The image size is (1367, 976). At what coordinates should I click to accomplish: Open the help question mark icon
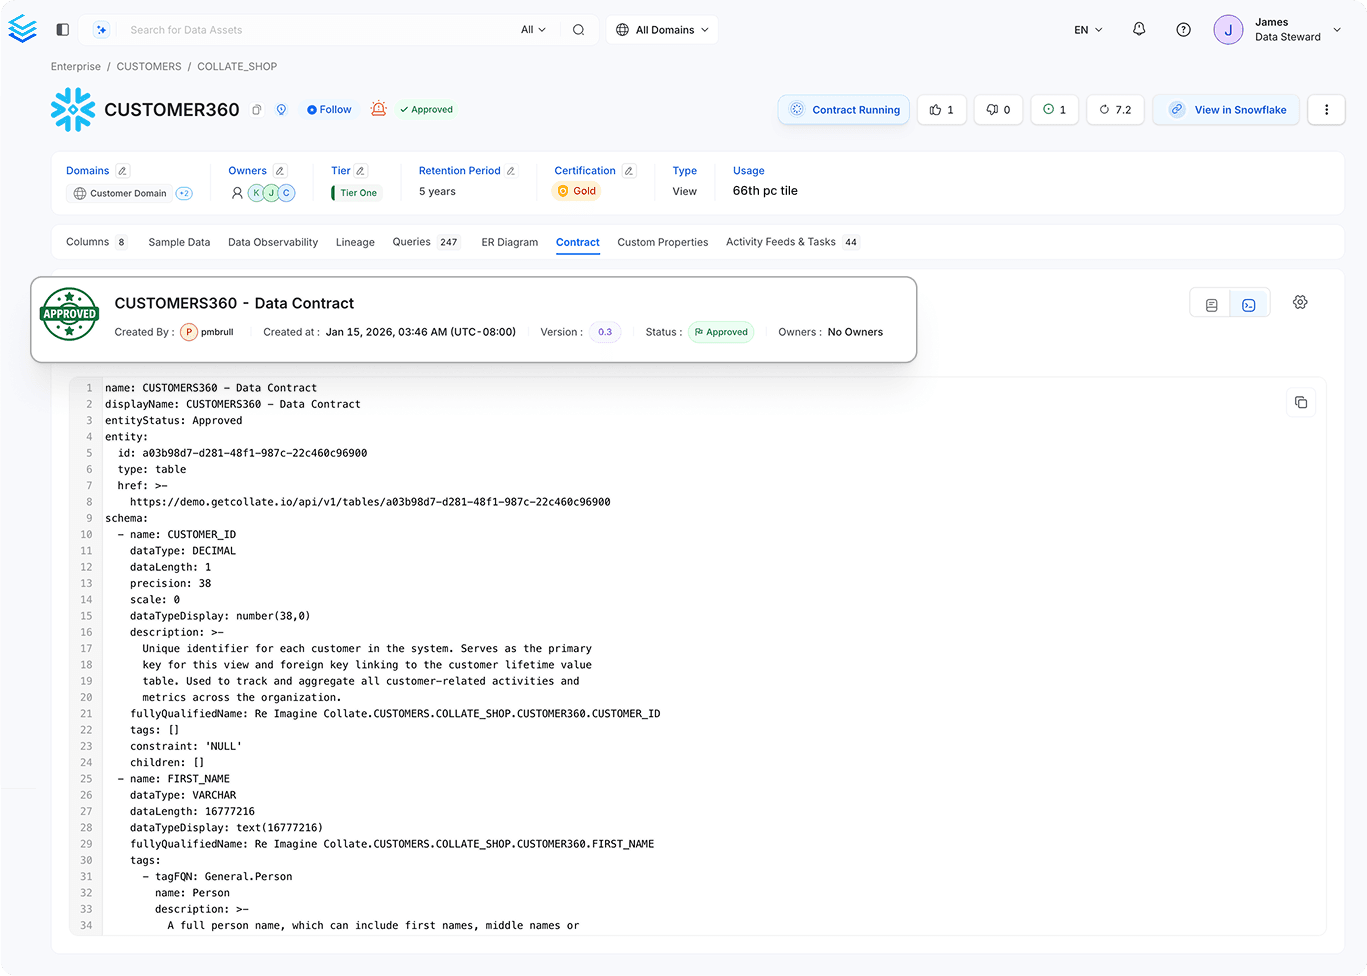(x=1183, y=30)
